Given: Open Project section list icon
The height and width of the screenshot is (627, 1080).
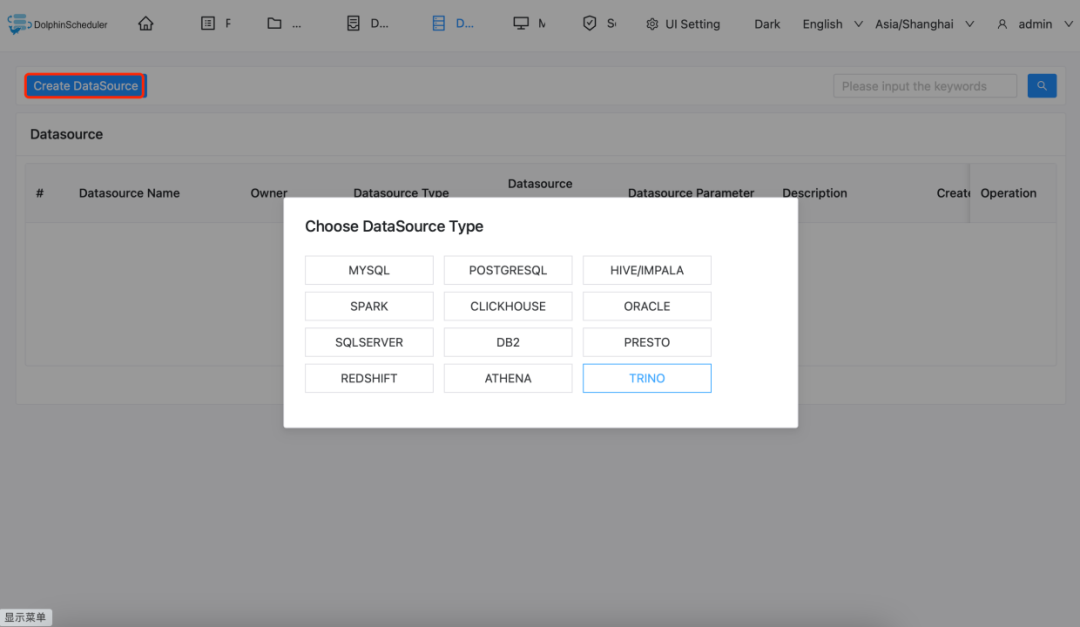Looking at the screenshot, I should [208, 24].
